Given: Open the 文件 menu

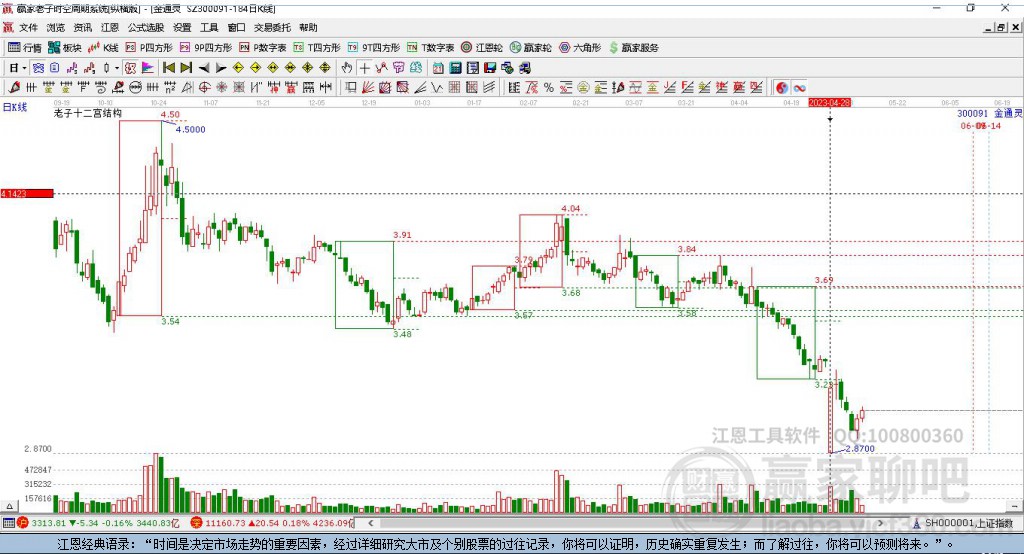Looking at the screenshot, I should [x=28, y=27].
